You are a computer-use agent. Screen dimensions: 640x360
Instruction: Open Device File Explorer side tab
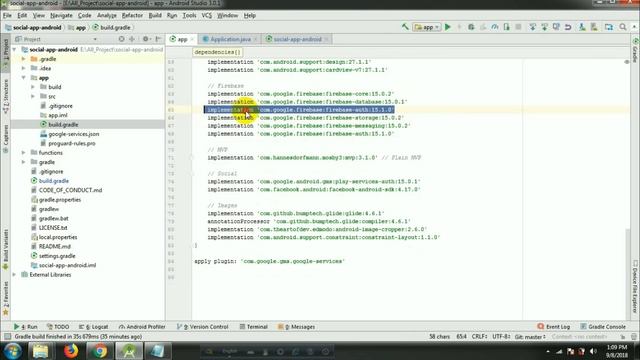[635, 287]
